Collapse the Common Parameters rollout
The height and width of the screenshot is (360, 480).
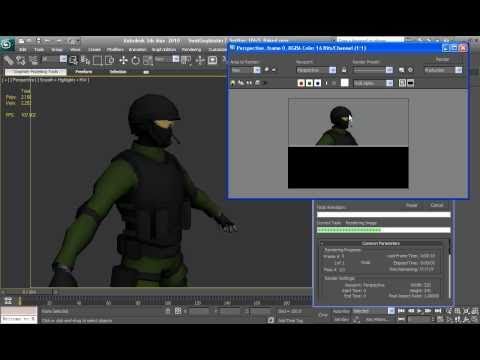point(381,243)
